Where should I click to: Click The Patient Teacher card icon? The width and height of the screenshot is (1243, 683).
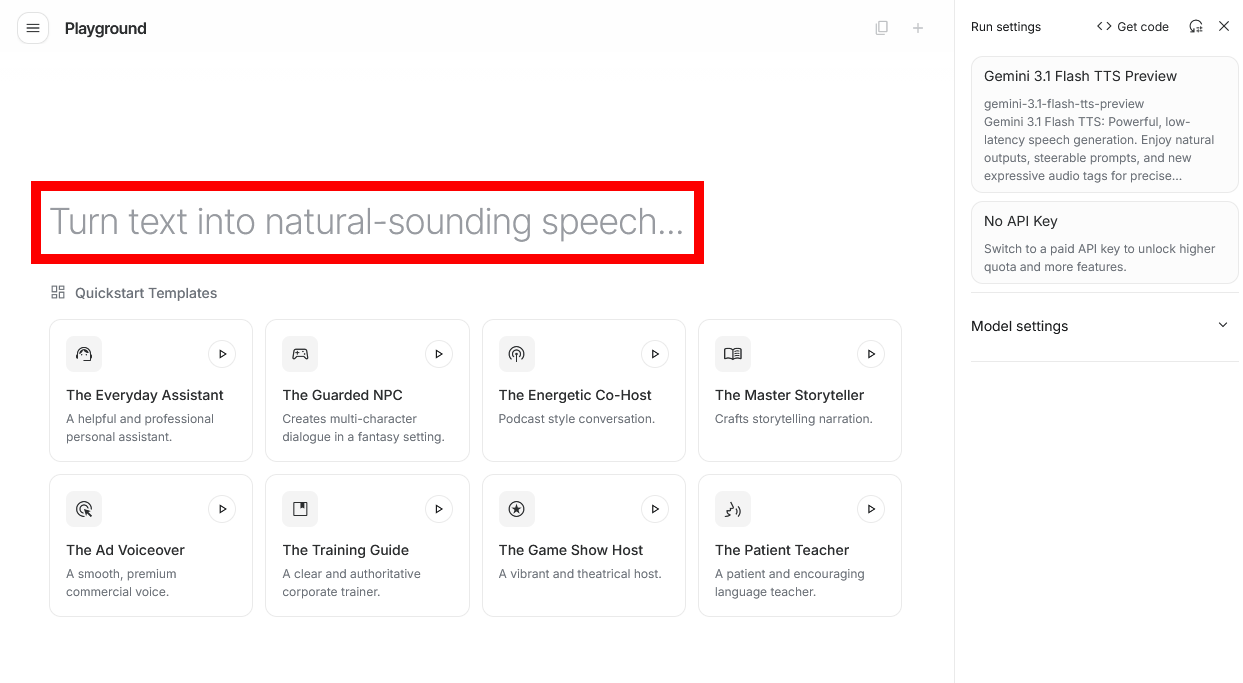pyautogui.click(x=733, y=509)
